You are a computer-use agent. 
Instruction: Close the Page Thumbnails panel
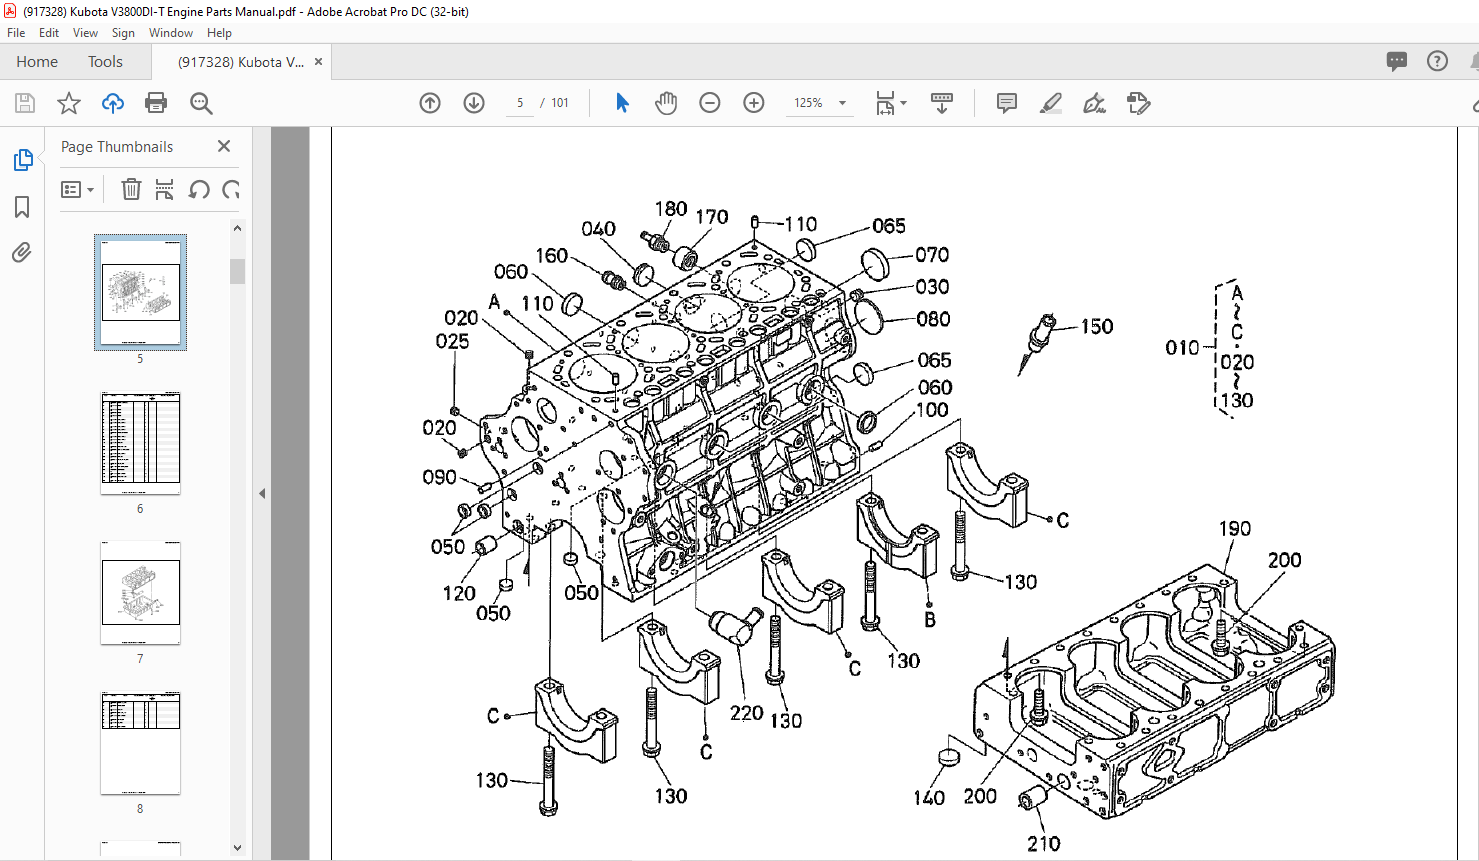pyautogui.click(x=224, y=146)
